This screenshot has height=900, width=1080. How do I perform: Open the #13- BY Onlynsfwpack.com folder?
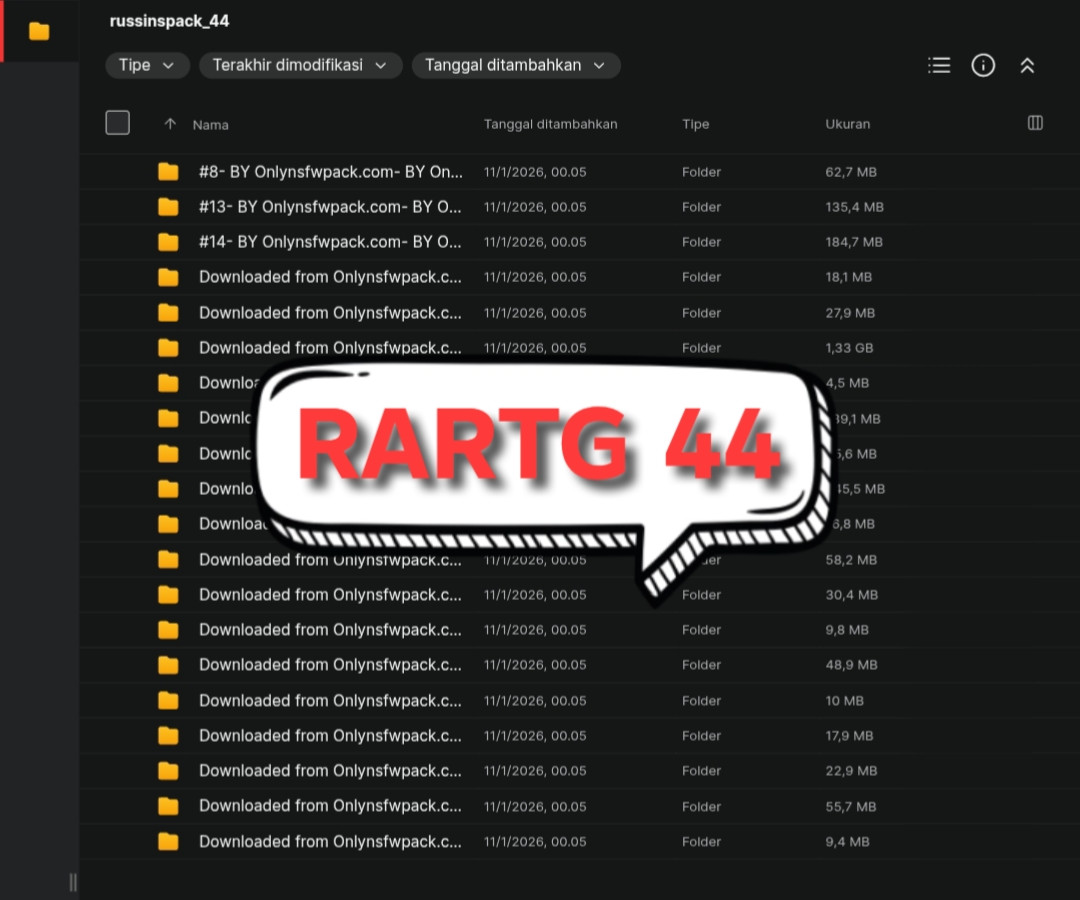[330, 207]
